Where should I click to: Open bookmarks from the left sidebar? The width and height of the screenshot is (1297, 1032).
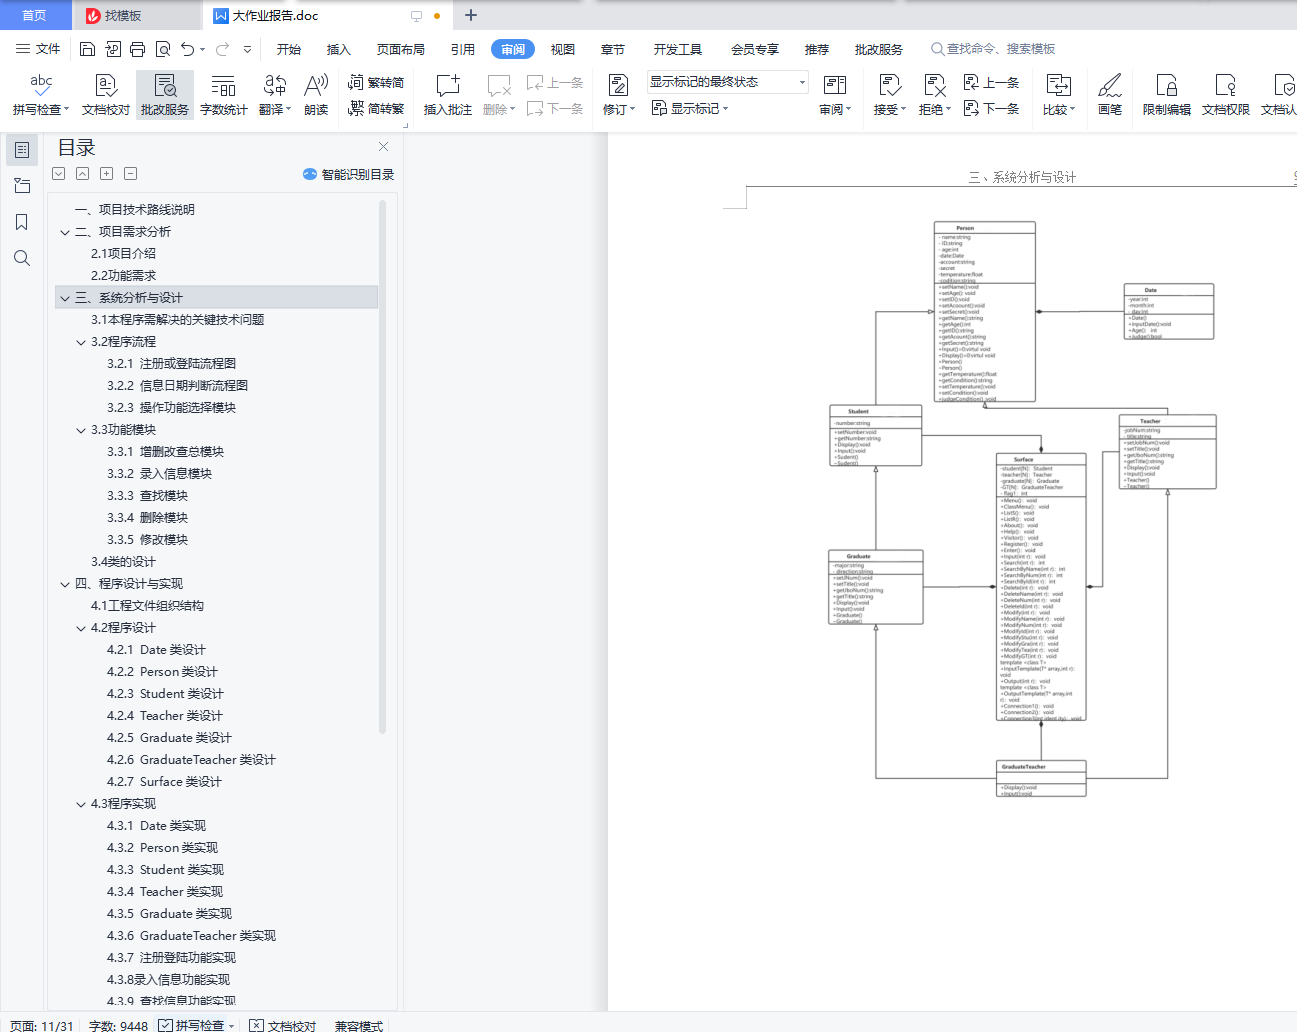click(22, 222)
